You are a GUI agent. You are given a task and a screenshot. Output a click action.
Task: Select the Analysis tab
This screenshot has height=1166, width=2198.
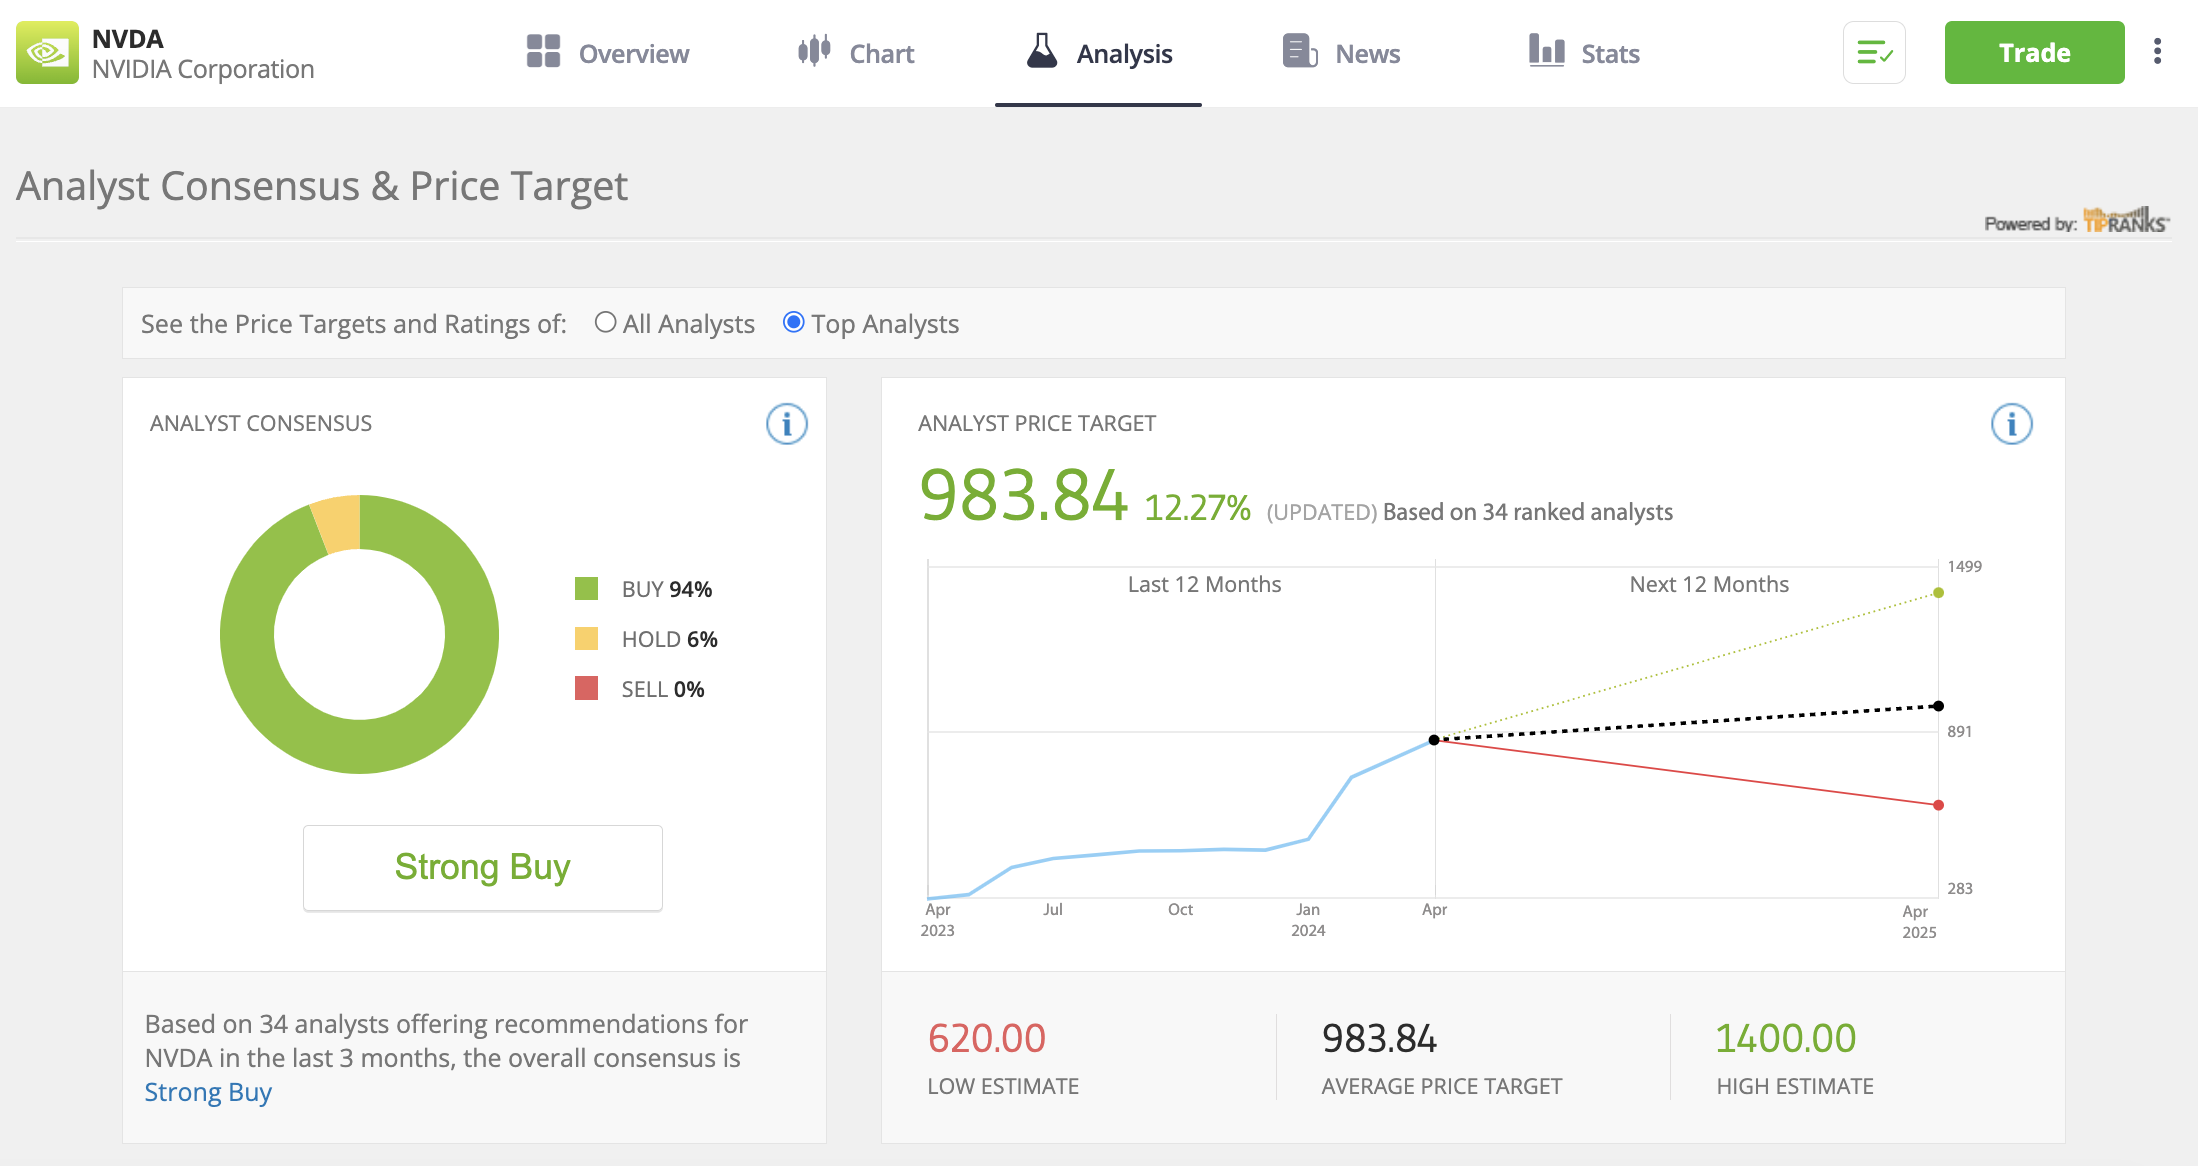point(1098,53)
